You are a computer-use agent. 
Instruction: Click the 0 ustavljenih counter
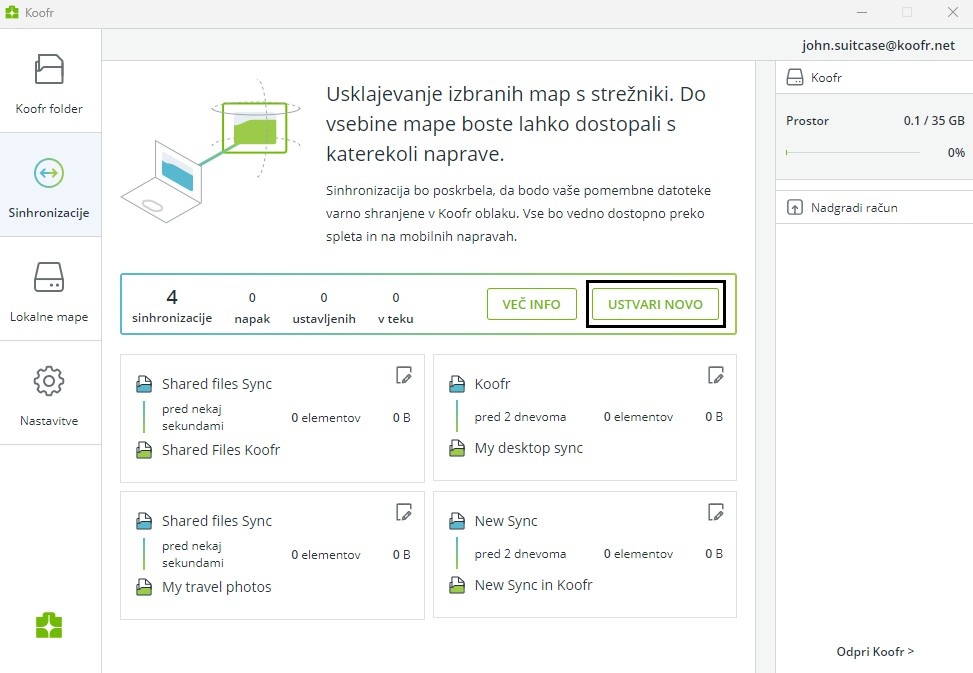(x=324, y=308)
